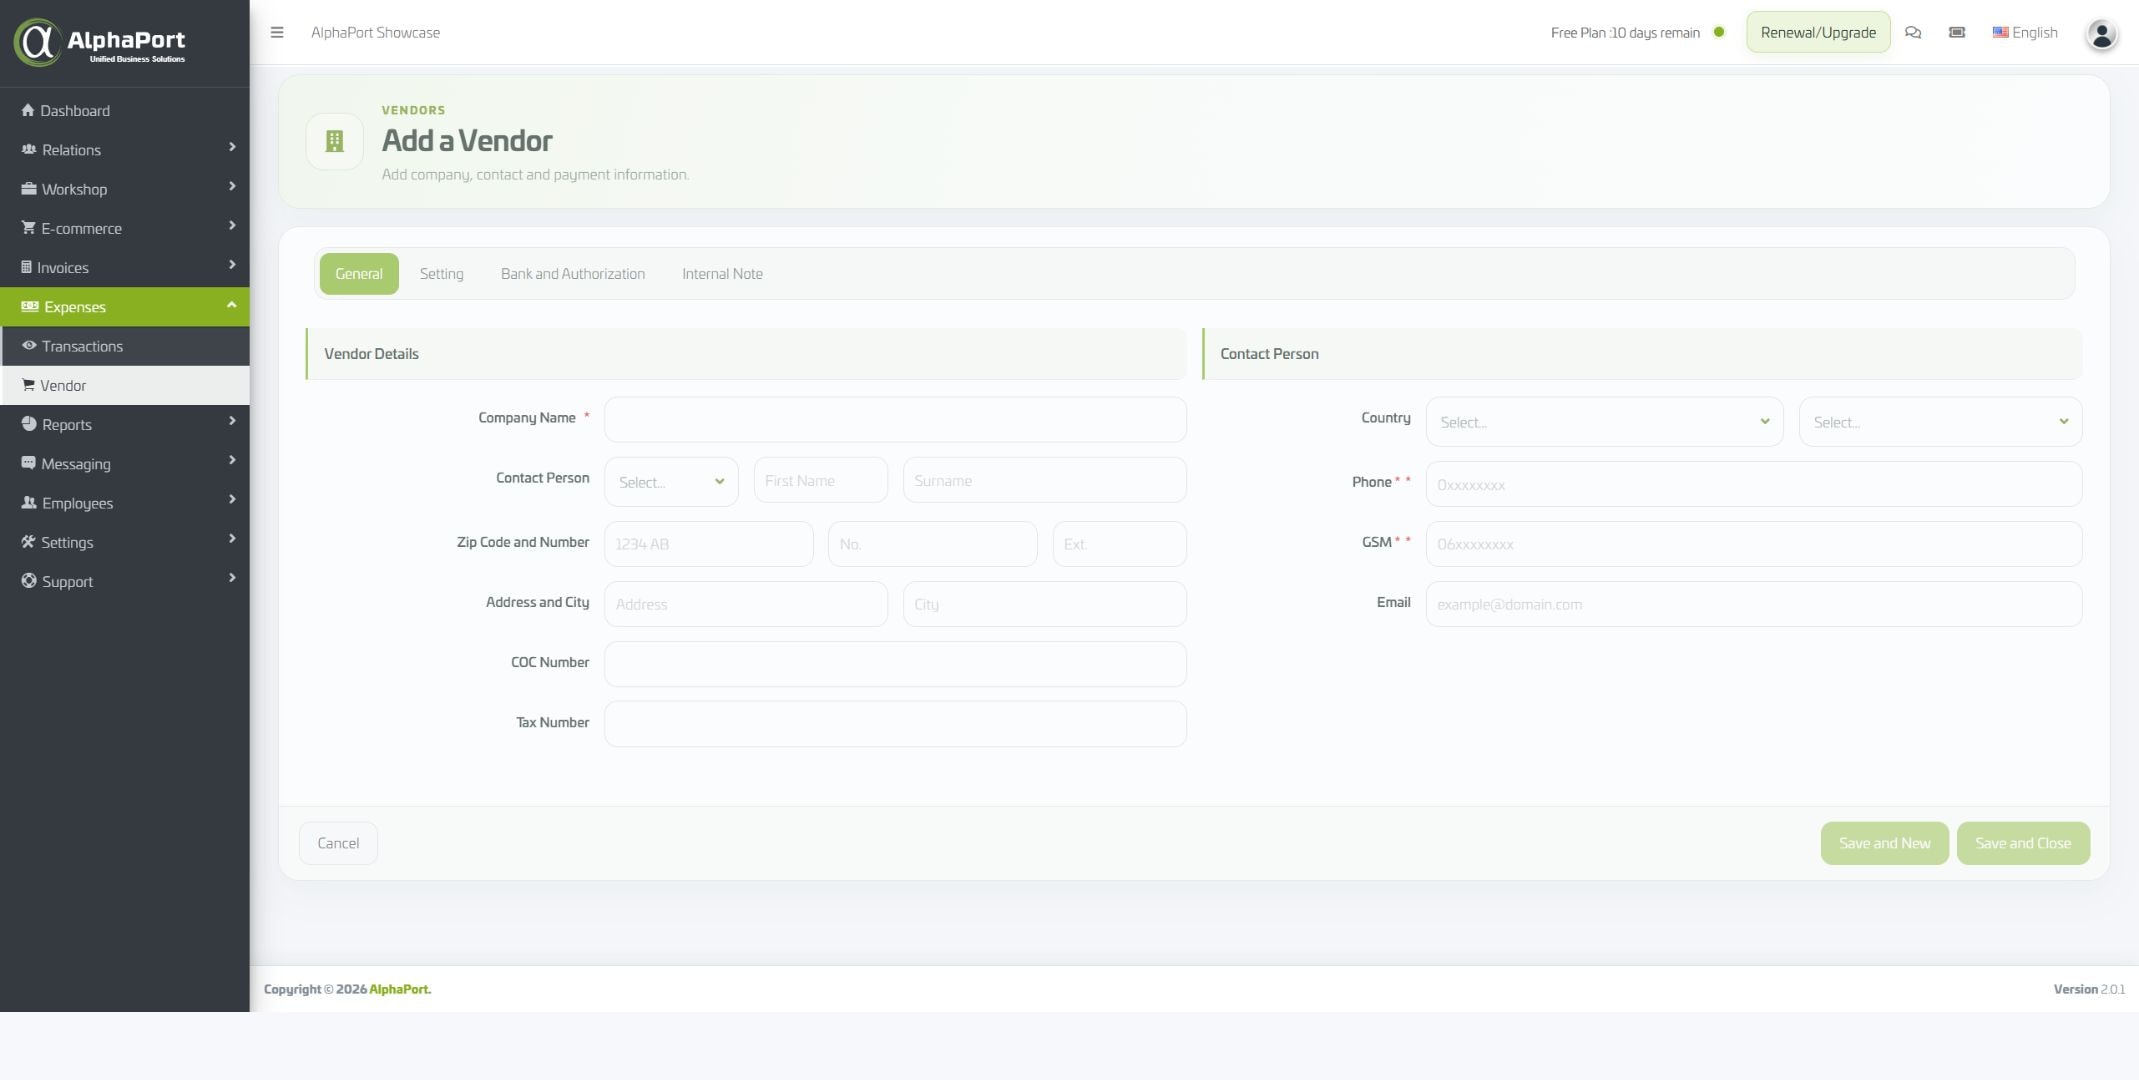Open the Internal Note tab

[x=722, y=274]
